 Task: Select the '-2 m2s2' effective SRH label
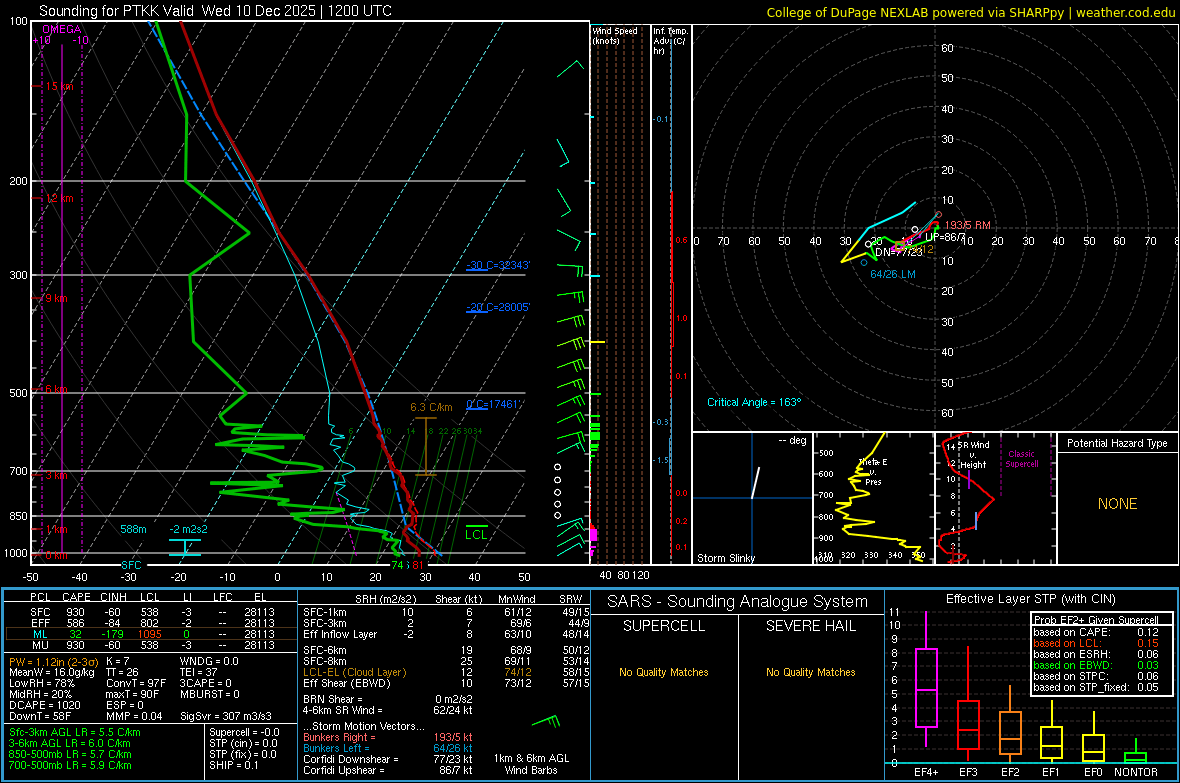[188, 529]
